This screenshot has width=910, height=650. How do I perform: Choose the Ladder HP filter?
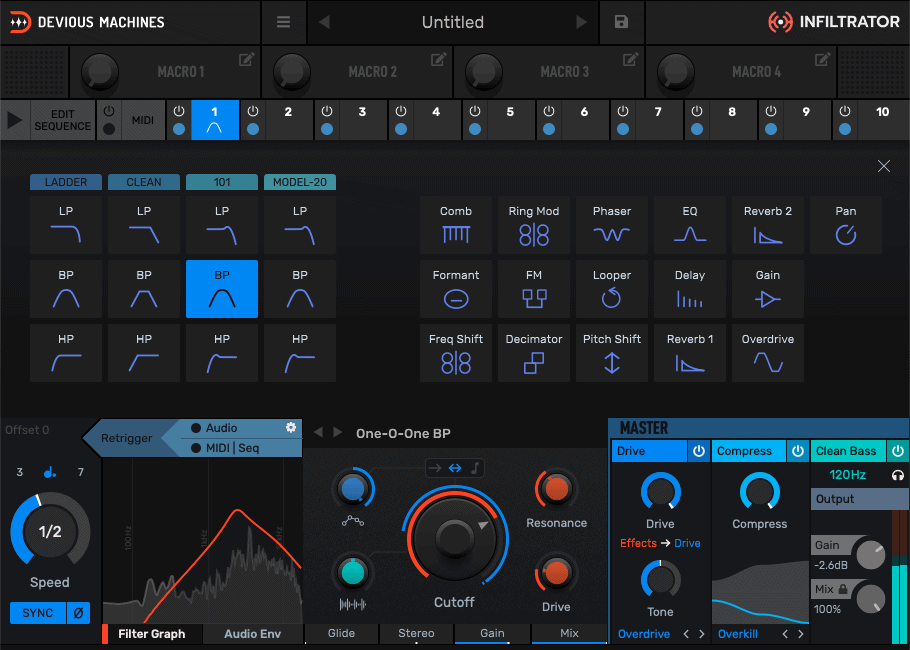click(66, 353)
